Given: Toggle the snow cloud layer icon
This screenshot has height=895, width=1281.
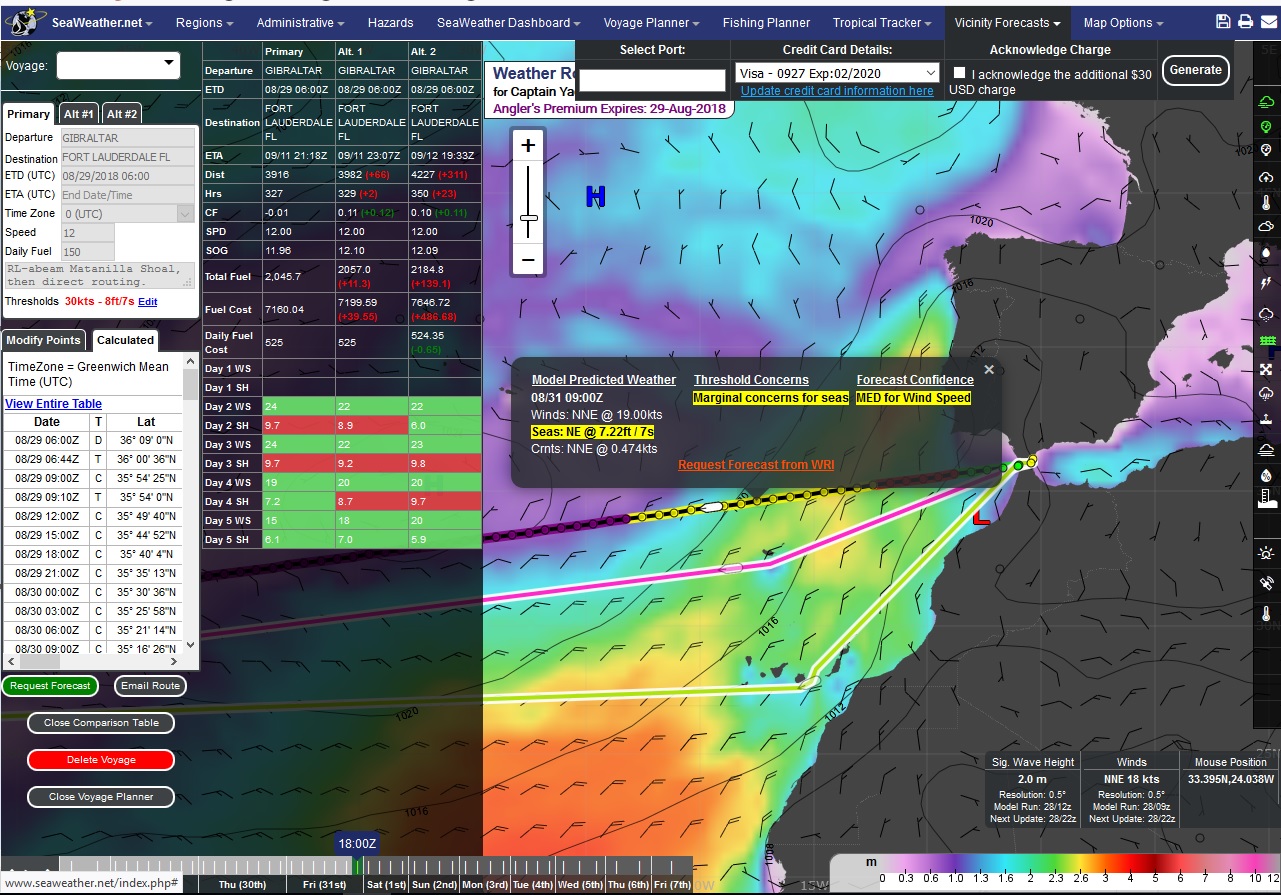Looking at the screenshot, I should (1266, 315).
